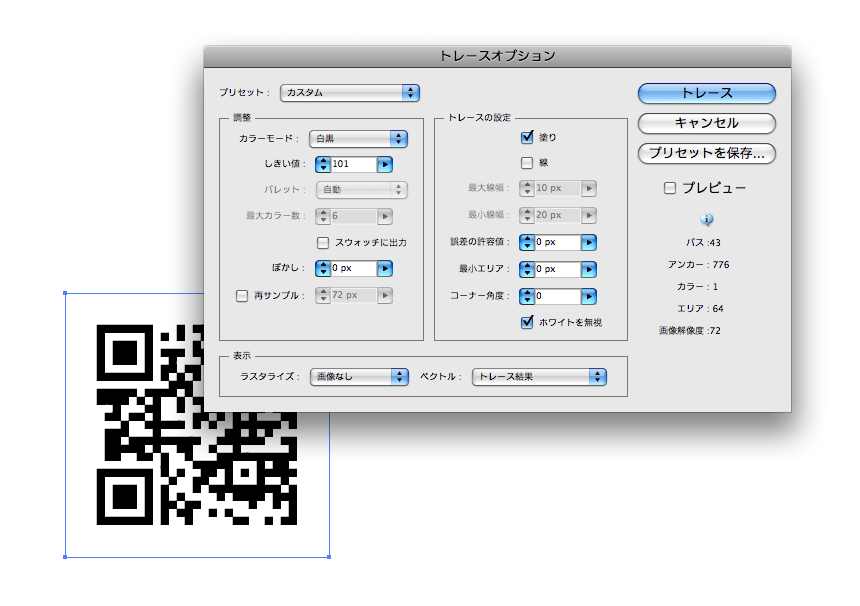
Task: Open the ぼかし slider arrow button
Action: [385, 268]
